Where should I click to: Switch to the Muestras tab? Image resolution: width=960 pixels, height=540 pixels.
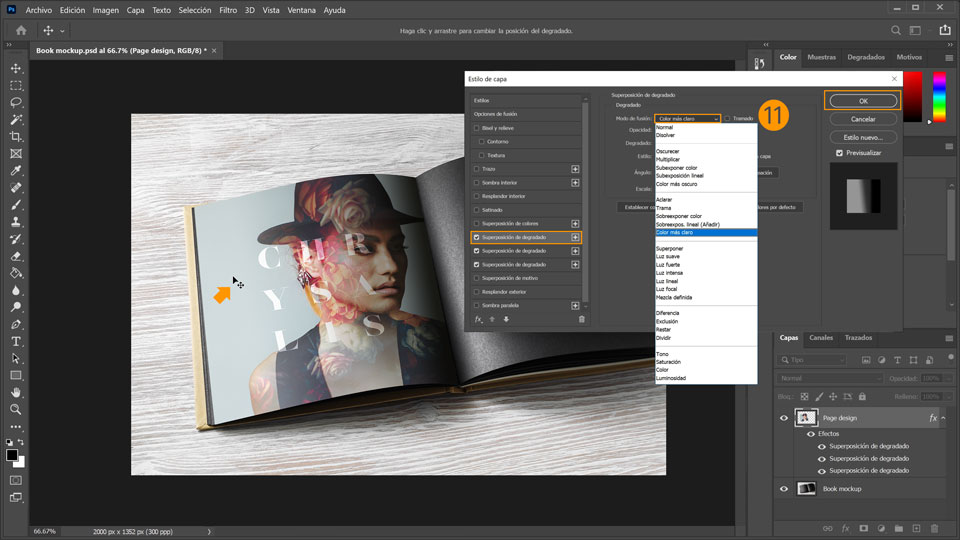point(821,57)
